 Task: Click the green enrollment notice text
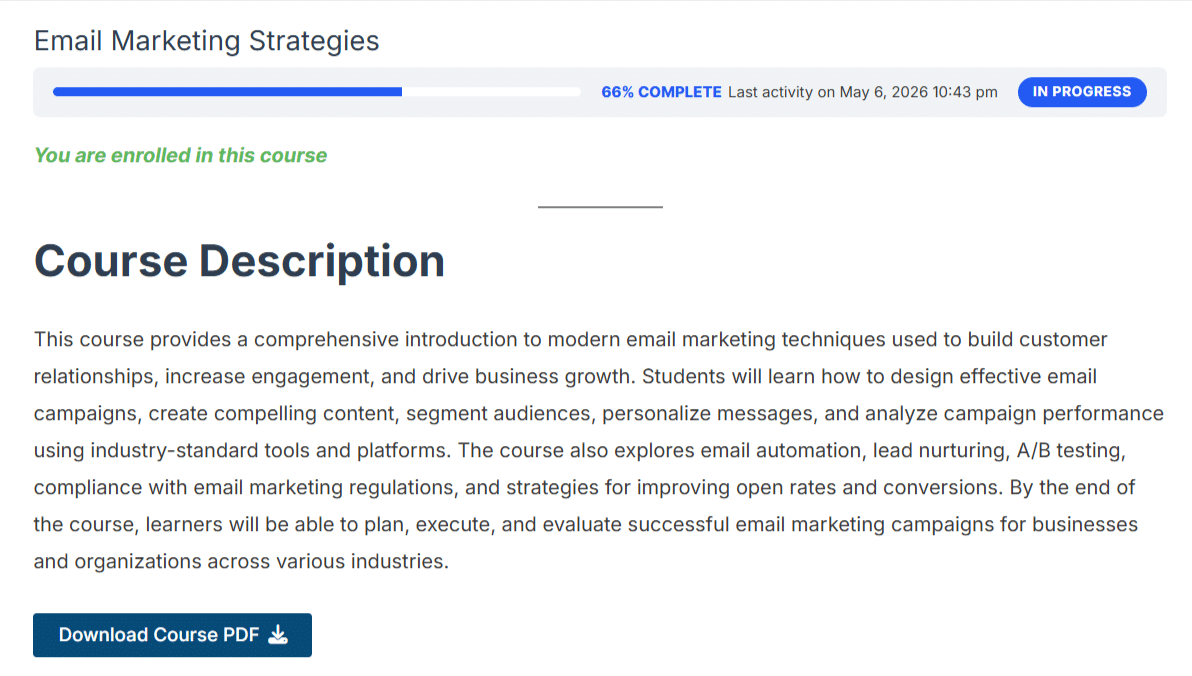coord(181,155)
